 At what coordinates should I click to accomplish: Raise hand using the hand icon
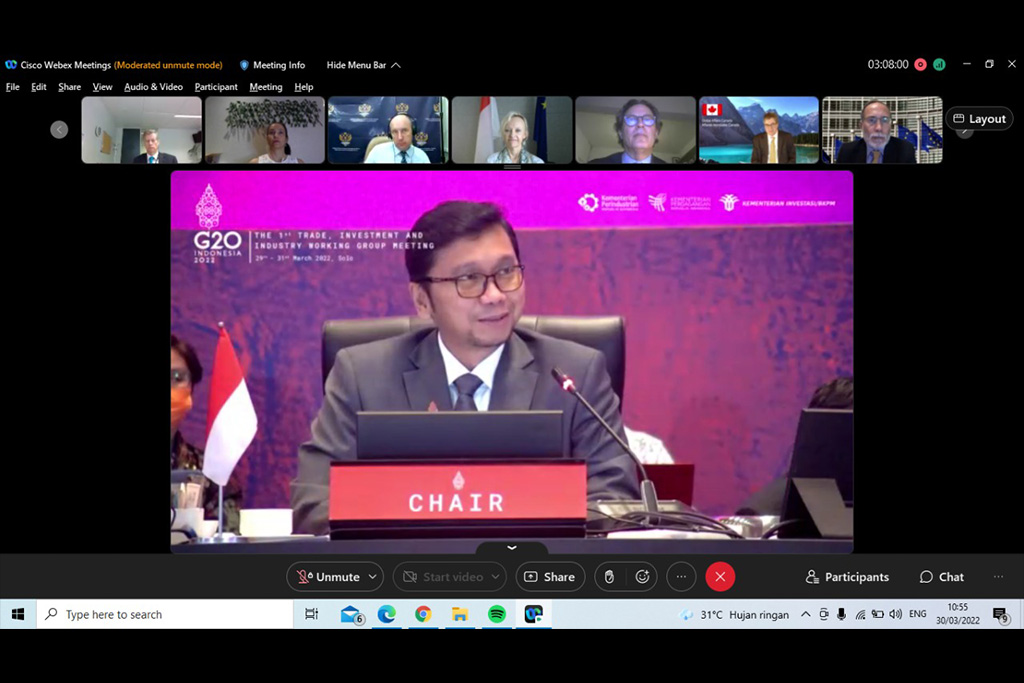click(608, 577)
